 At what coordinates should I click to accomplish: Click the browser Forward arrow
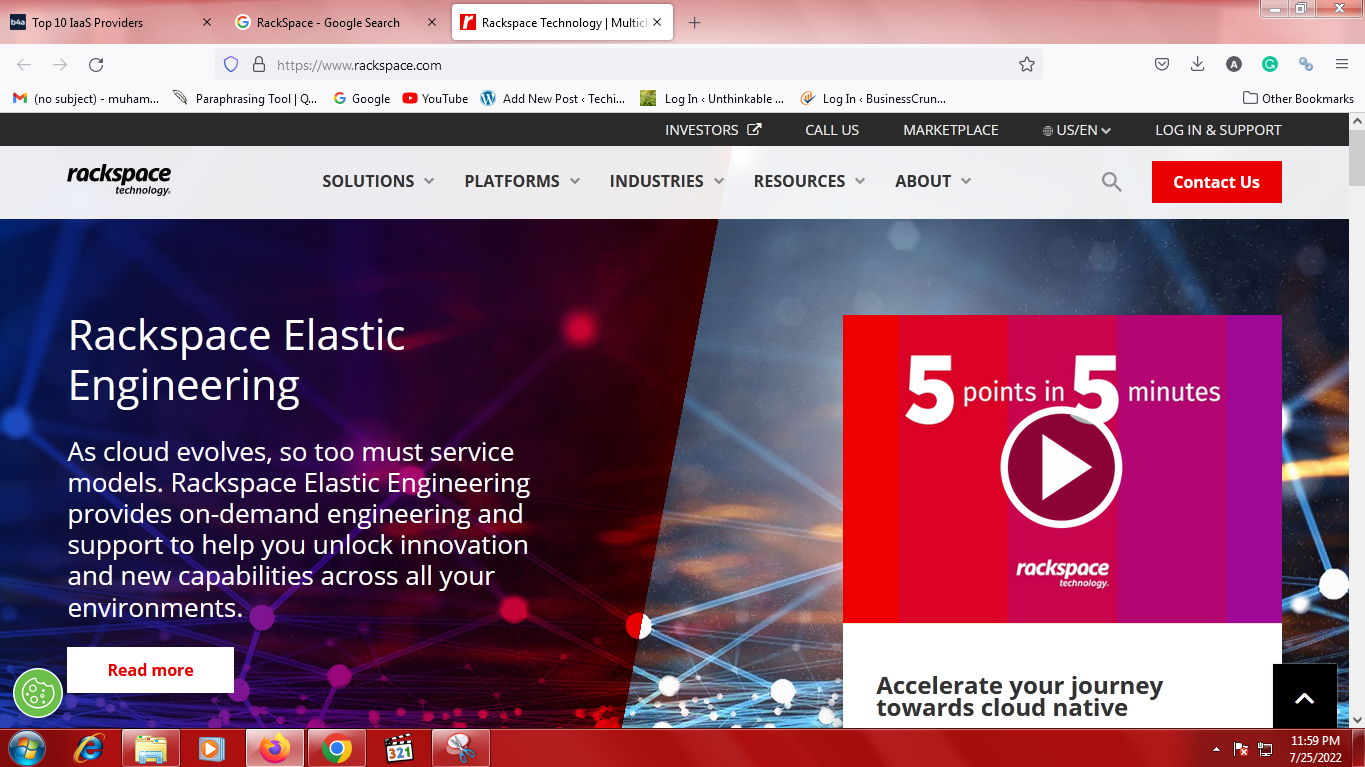click(60, 64)
